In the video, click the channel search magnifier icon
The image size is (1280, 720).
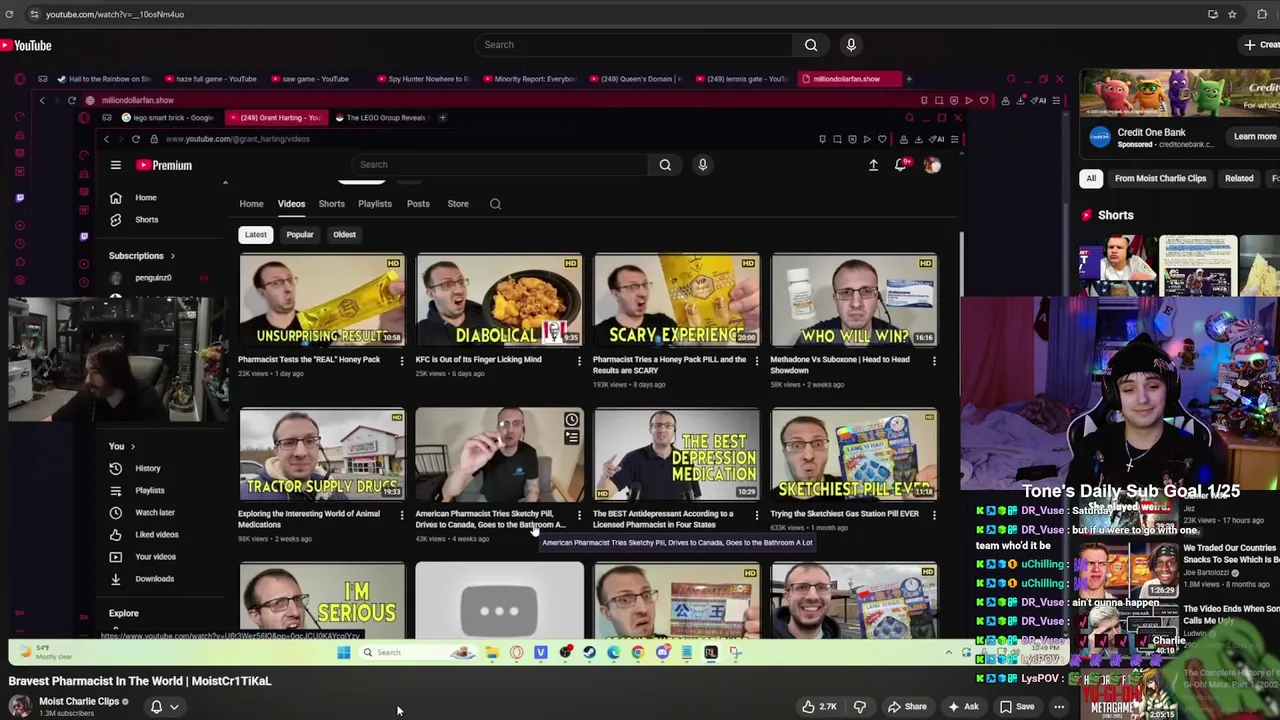click(x=495, y=204)
